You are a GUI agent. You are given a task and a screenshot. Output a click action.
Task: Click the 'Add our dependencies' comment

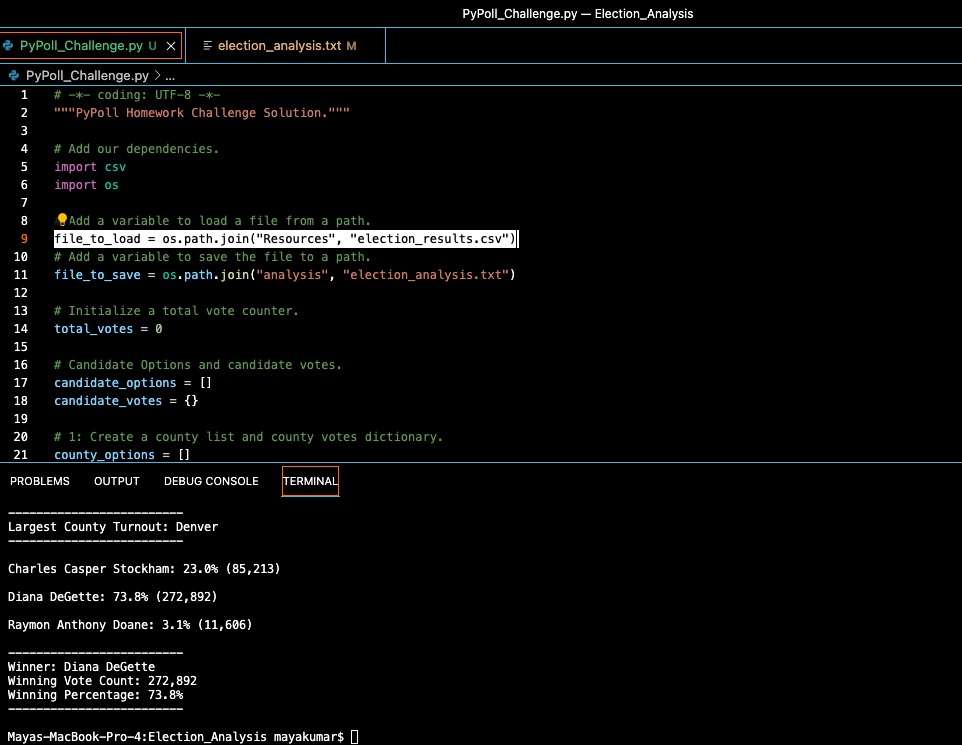coord(136,149)
